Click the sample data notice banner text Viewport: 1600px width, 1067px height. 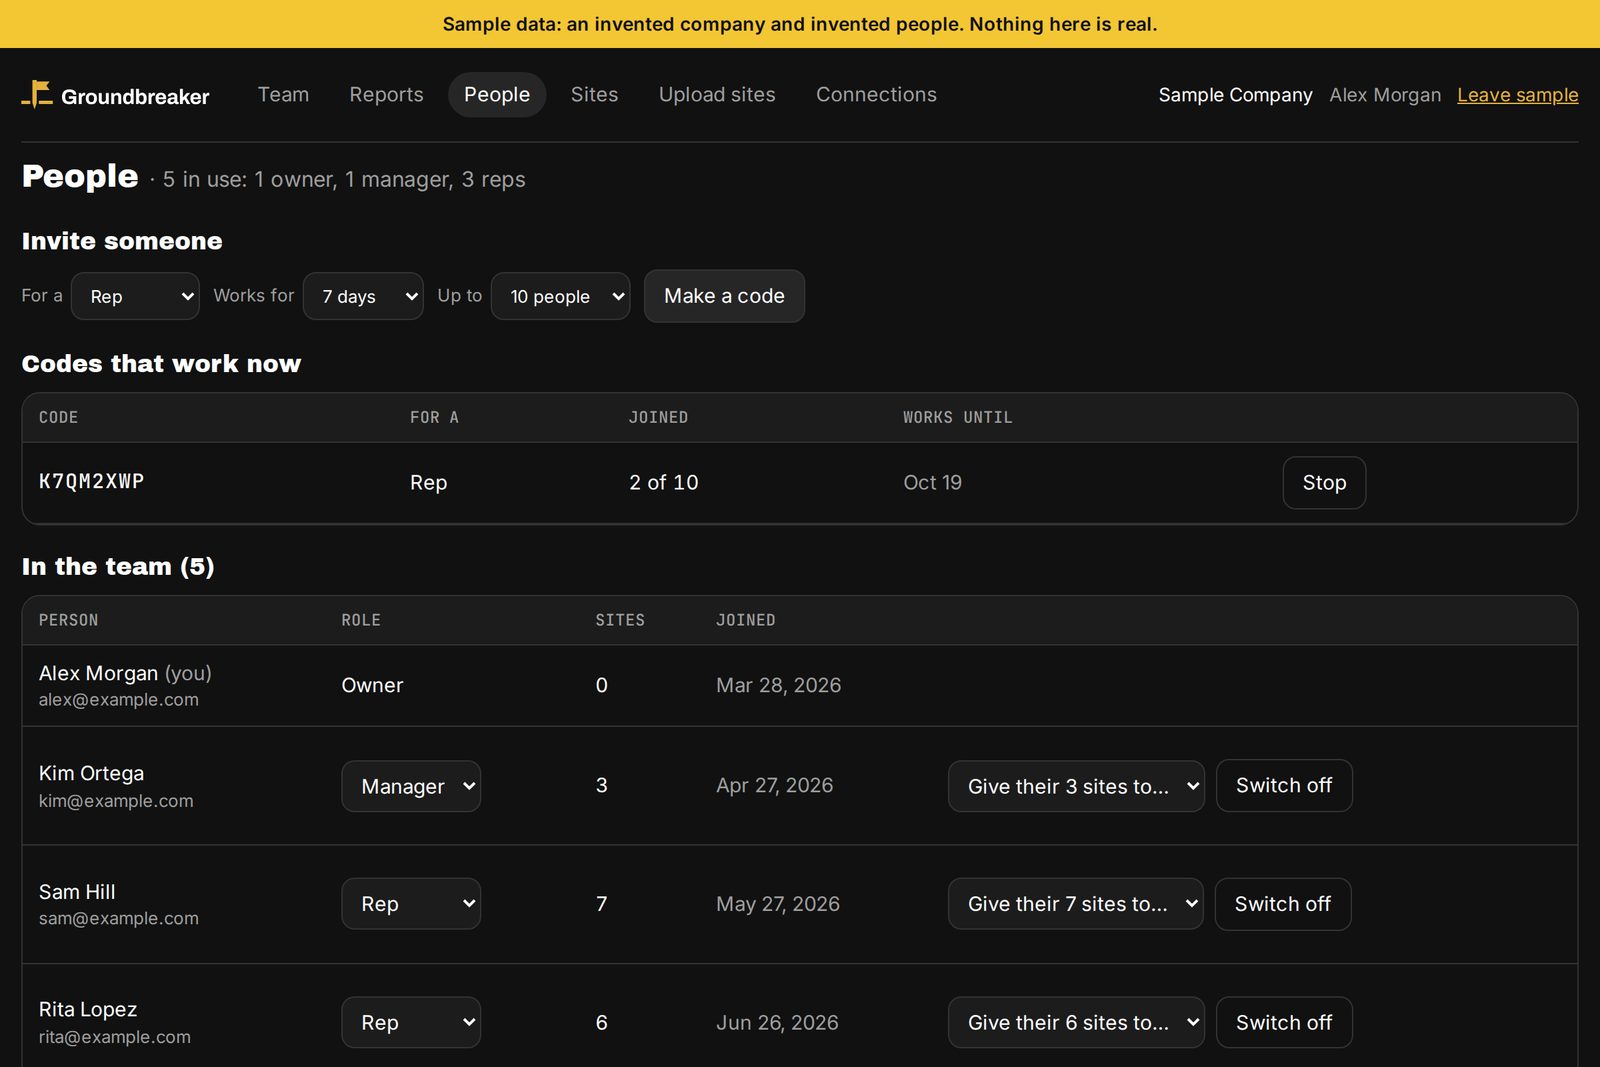click(800, 24)
